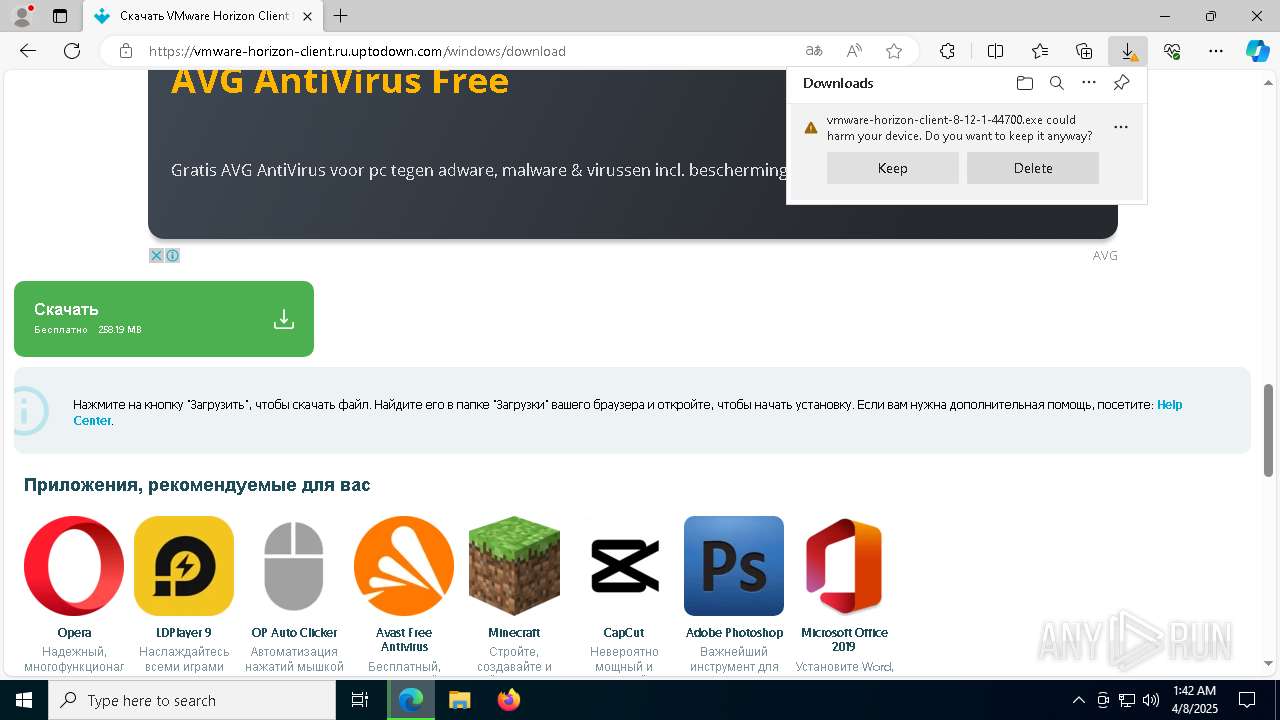Reload the page with the refresh icon

(x=72, y=51)
